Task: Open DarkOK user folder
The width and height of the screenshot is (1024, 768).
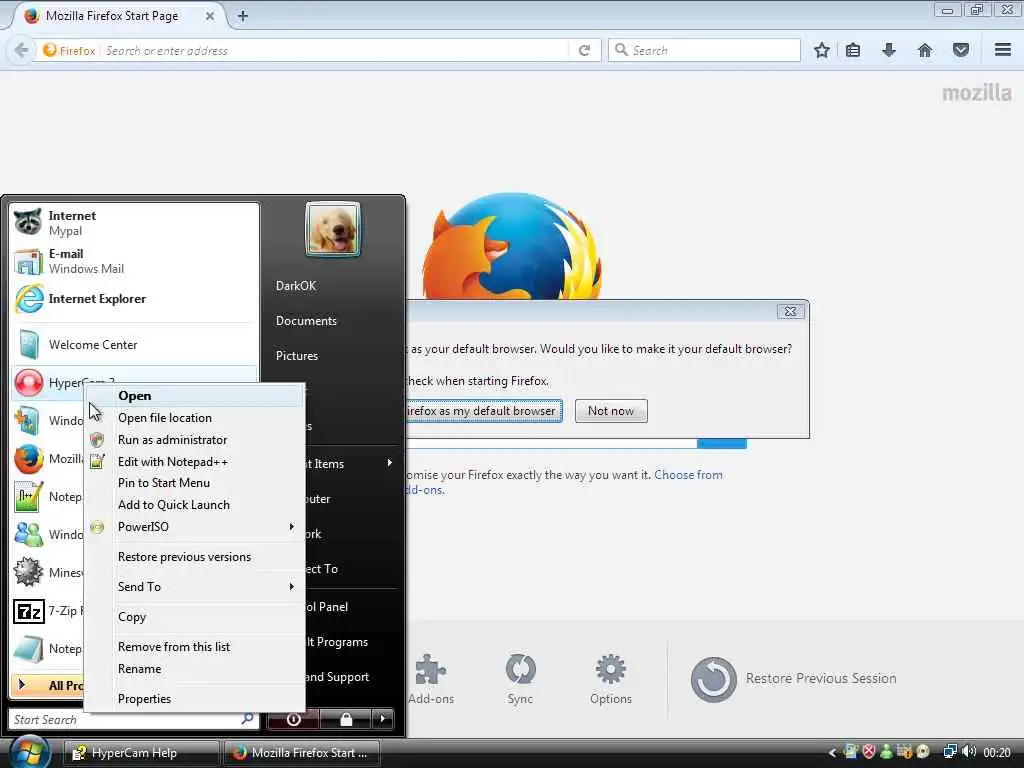Action: pyautogui.click(x=296, y=286)
